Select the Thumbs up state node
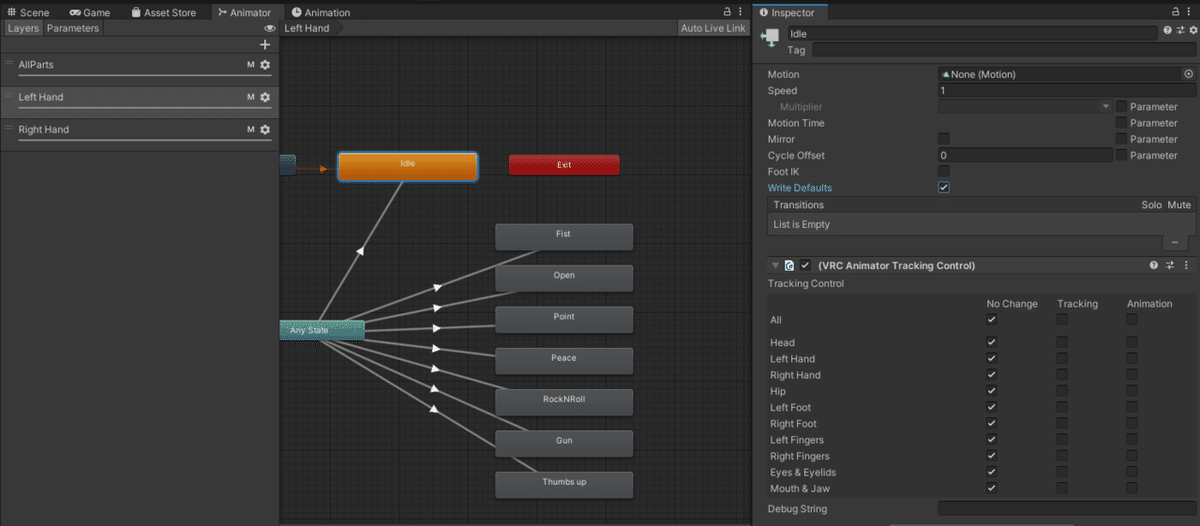This screenshot has width=1200, height=526. [564, 485]
